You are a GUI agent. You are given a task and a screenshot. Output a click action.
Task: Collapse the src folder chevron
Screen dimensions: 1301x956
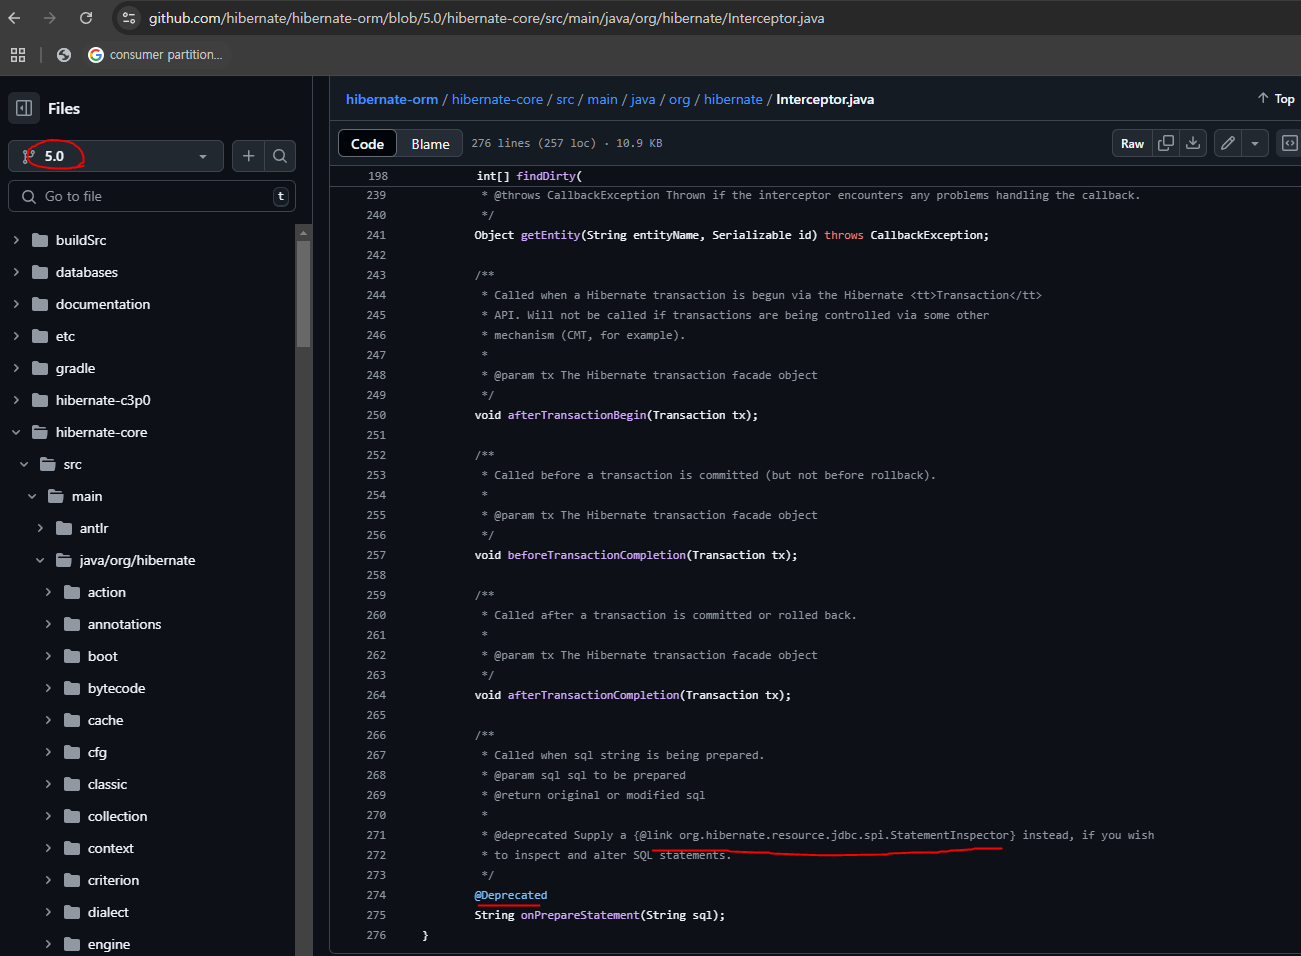coord(24,464)
